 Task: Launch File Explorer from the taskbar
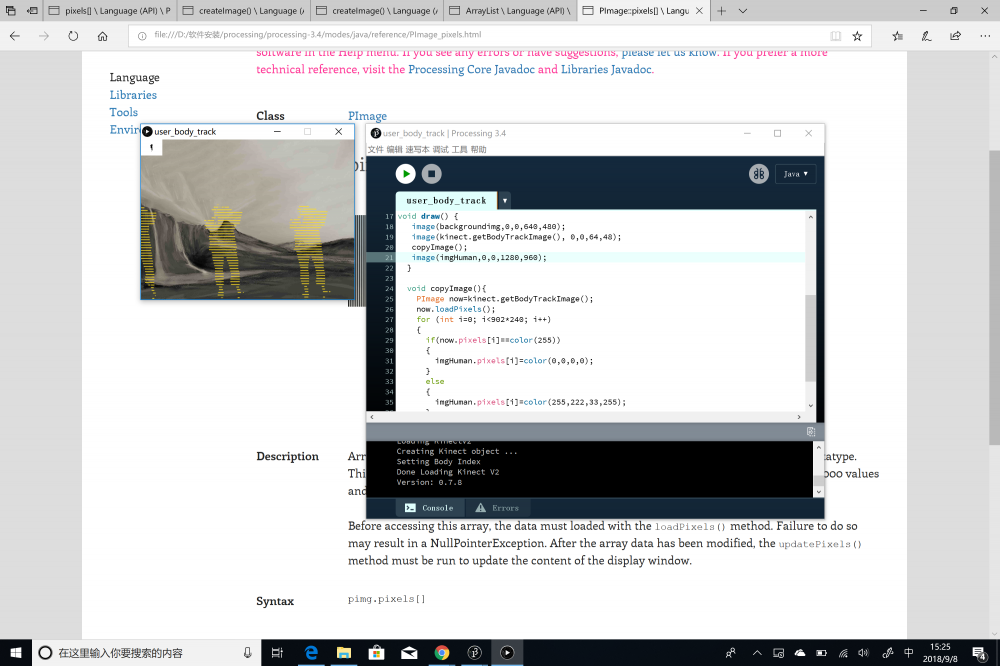344,653
